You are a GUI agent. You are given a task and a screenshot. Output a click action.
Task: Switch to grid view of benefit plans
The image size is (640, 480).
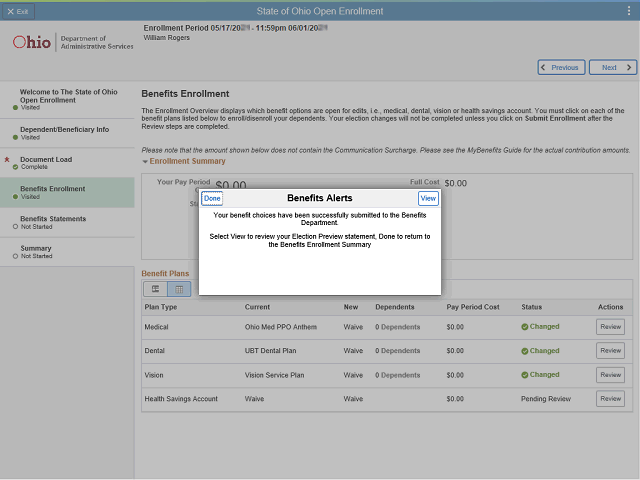(x=179, y=289)
